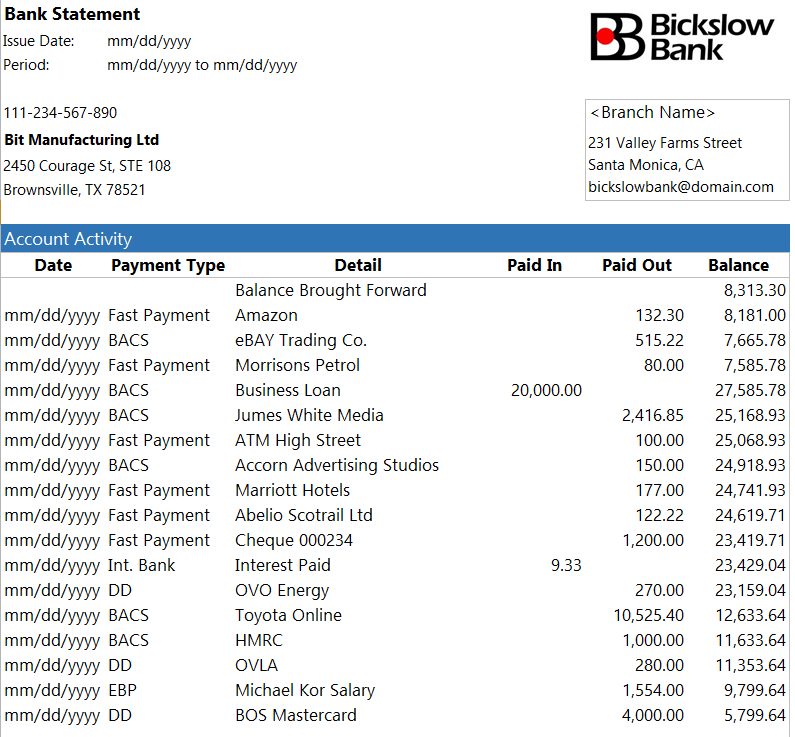Viewport: 795px width, 737px height.
Task: Select the Bit Manufacturing Ltd company name
Action: click(81, 140)
